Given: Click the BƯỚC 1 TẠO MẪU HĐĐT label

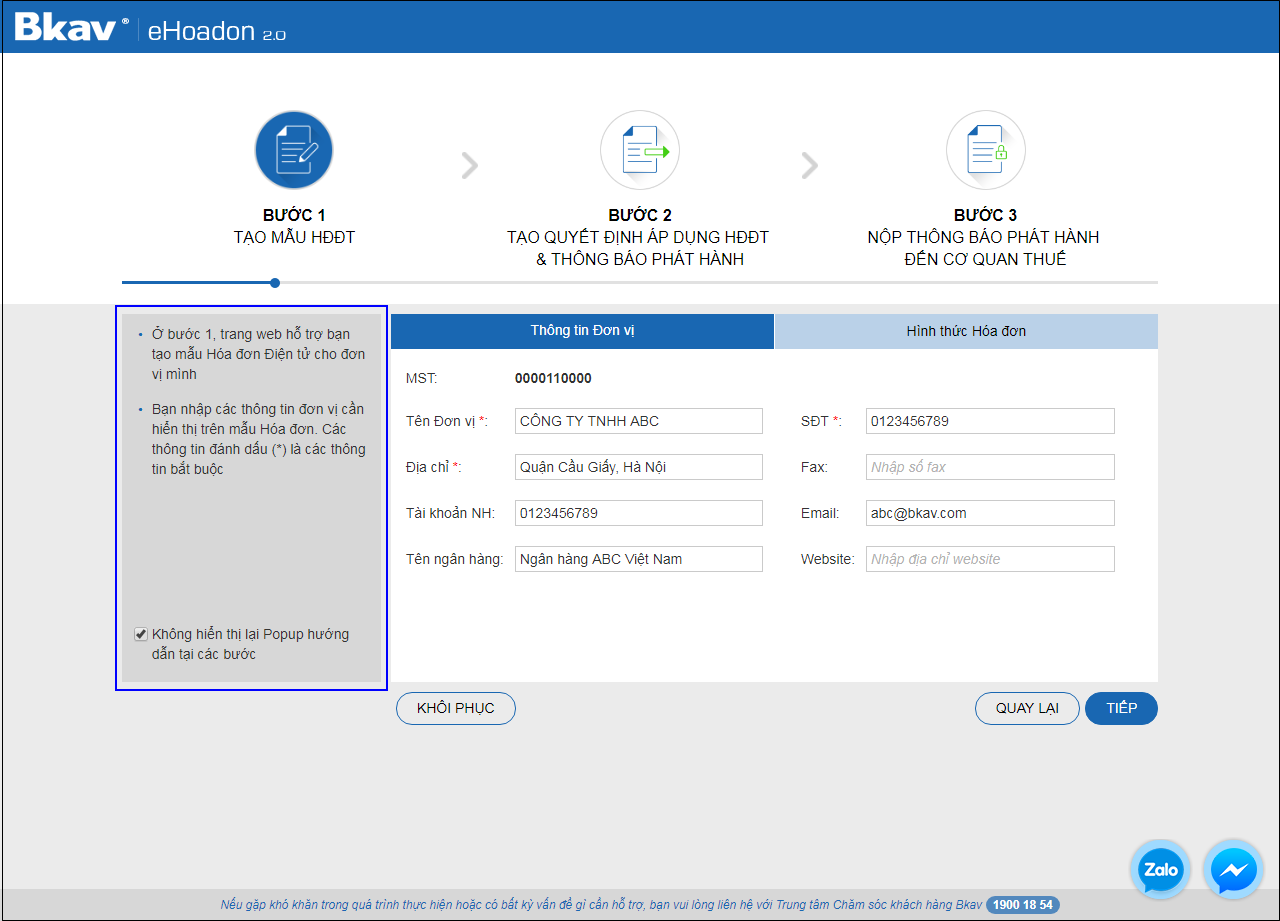Looking at the screenshot, I should point(294,226).
